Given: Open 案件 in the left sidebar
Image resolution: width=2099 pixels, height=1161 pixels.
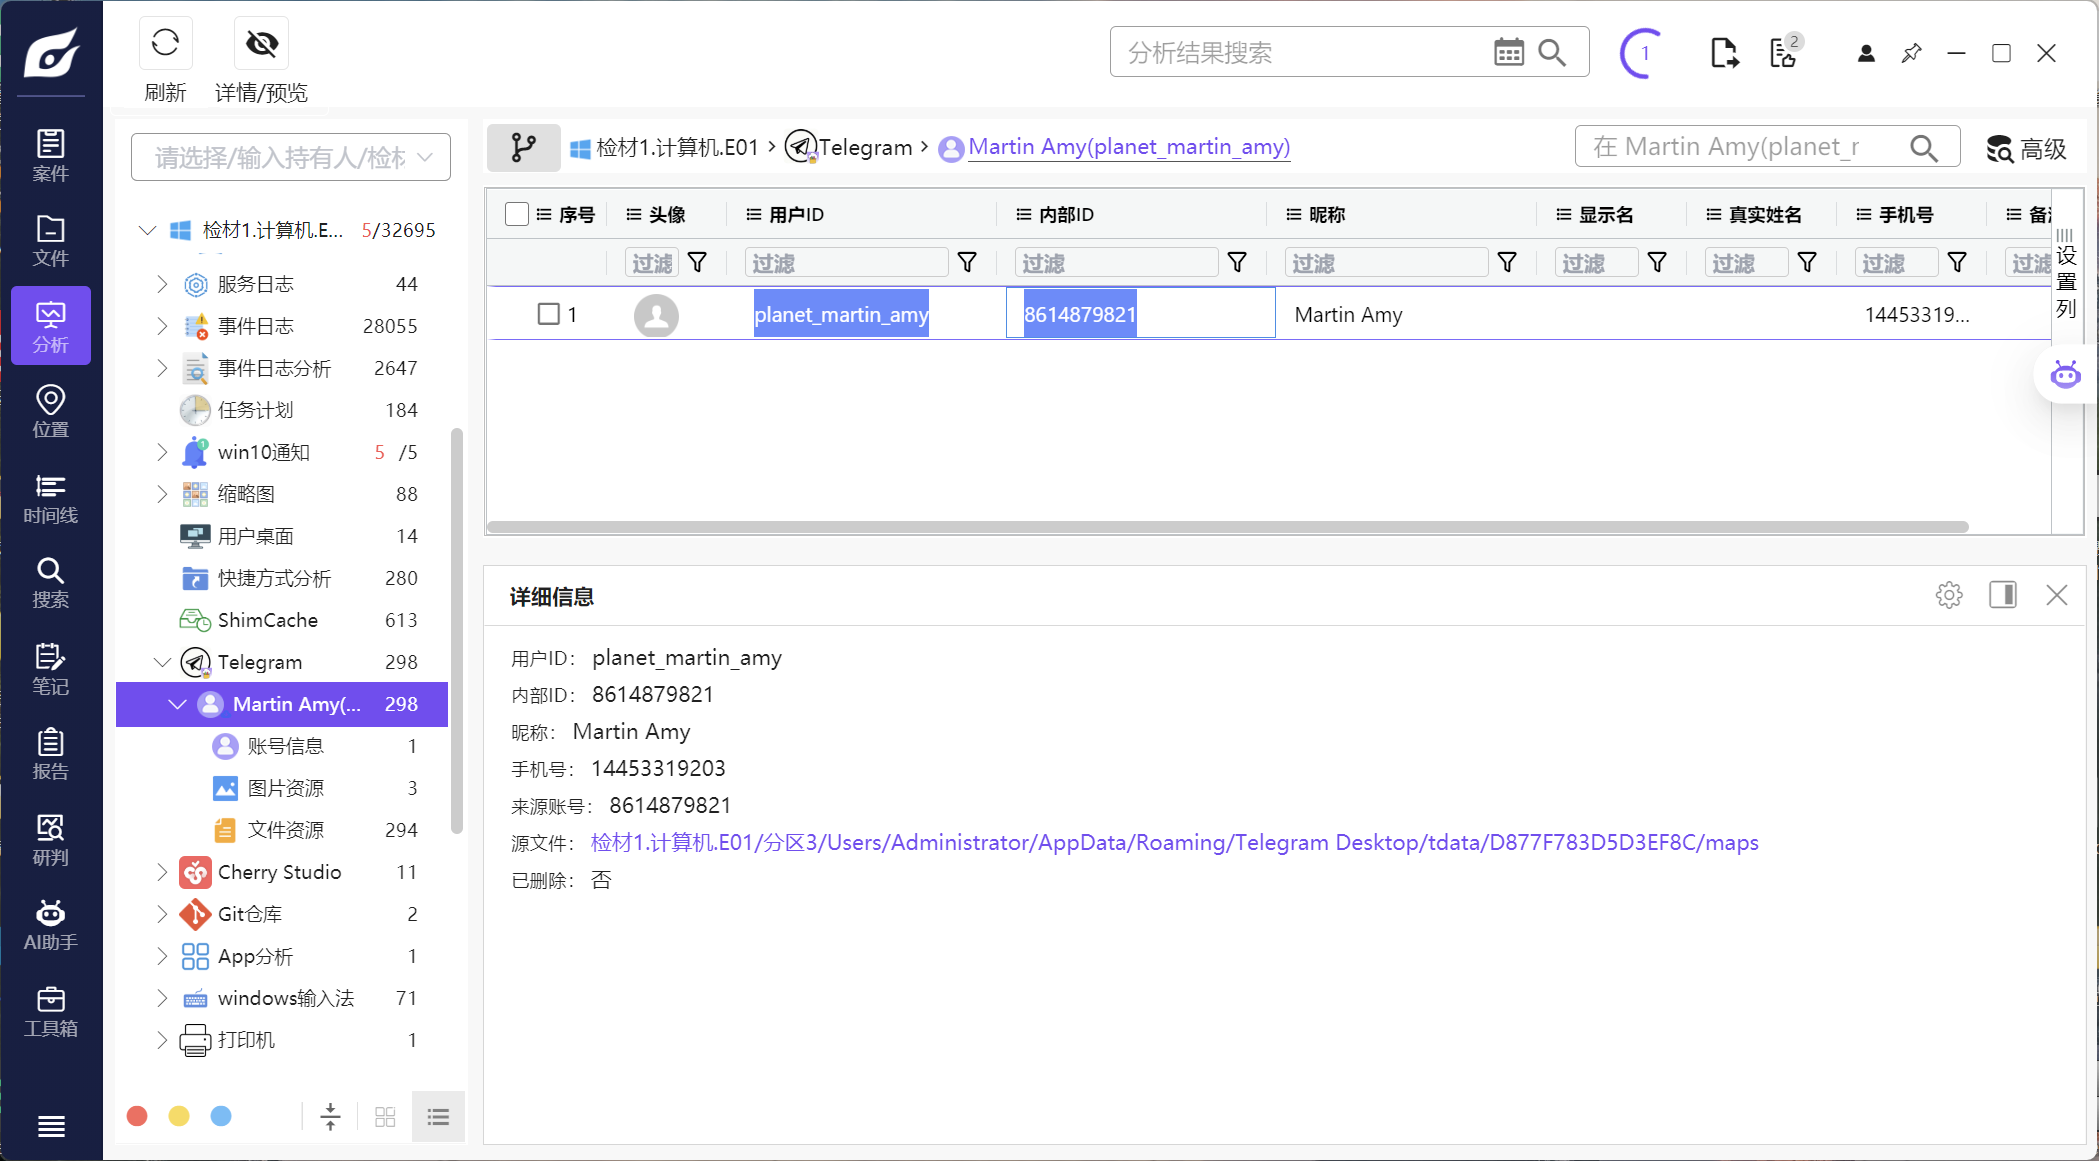Looking at the screenshot, I should click(51, 155).
